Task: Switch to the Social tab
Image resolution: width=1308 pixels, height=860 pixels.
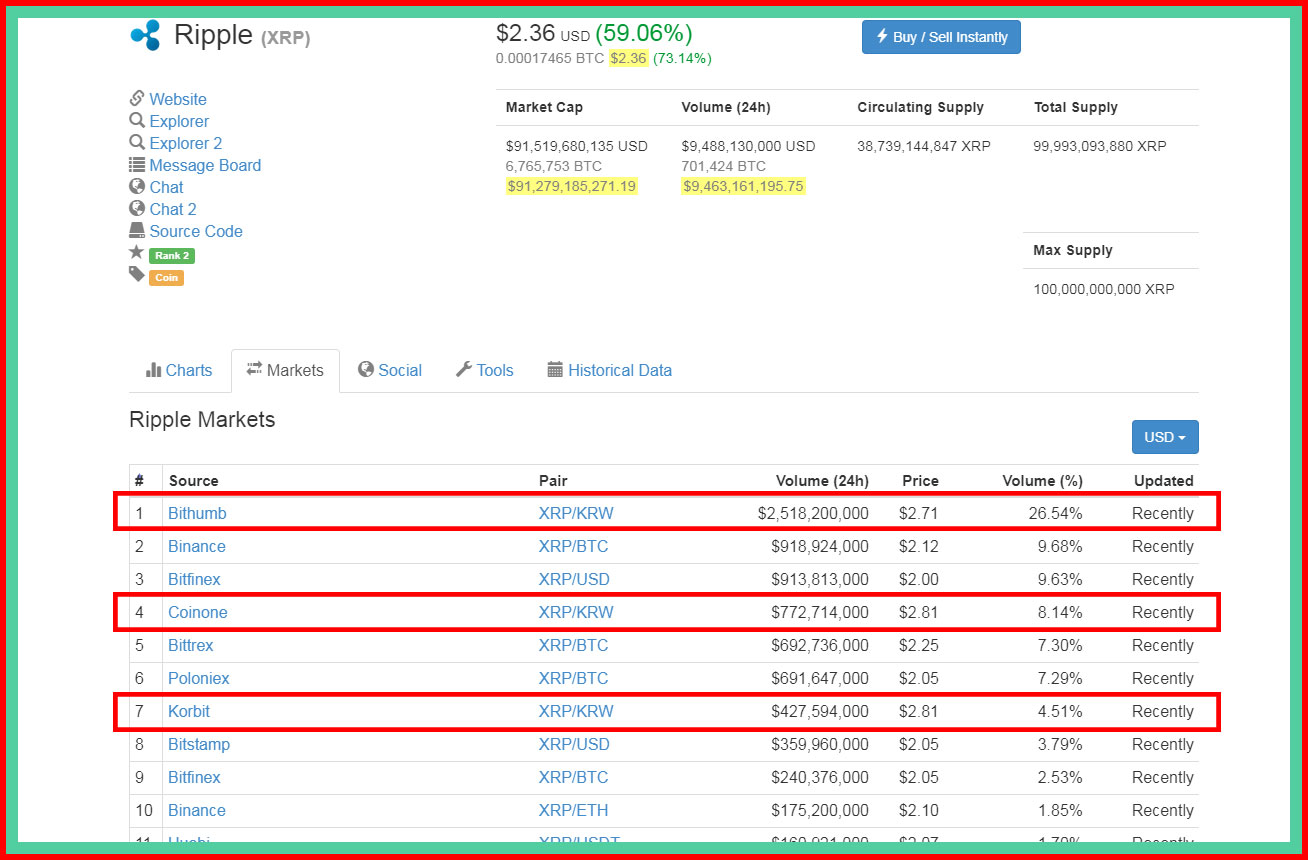Action: [390, 370]
